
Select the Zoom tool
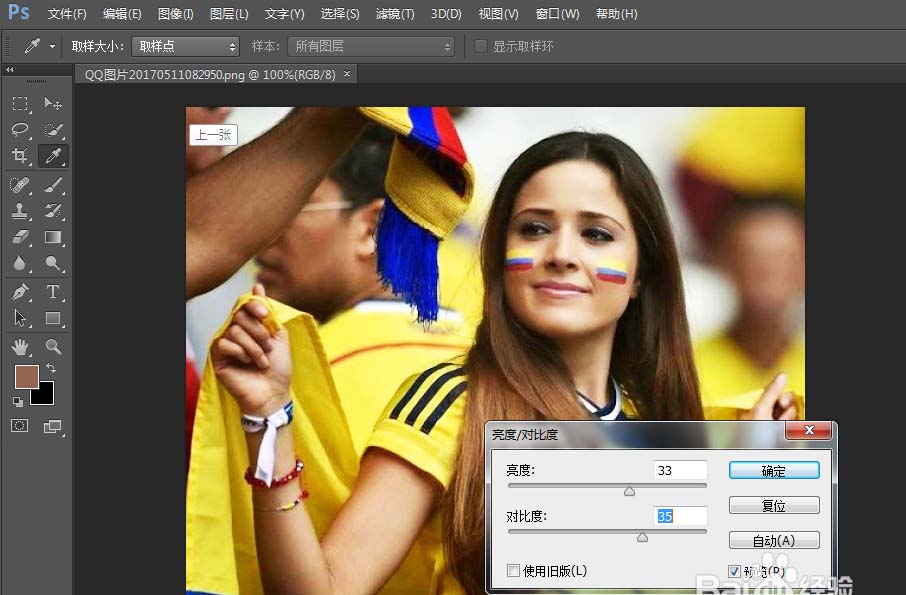point(52,347)
